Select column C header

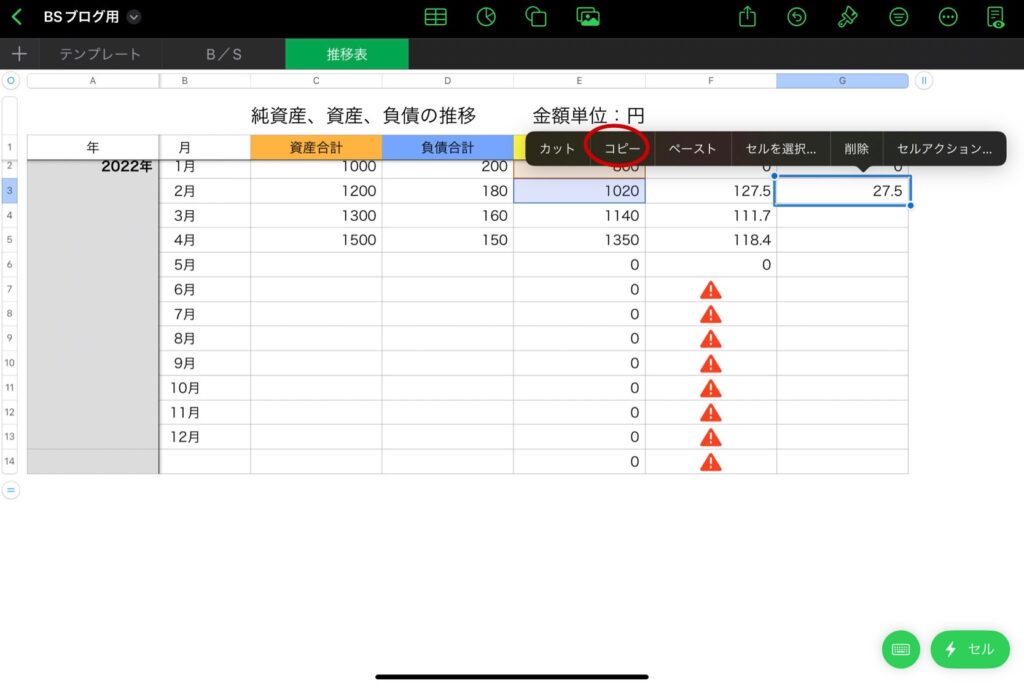[x=316, y=80]
